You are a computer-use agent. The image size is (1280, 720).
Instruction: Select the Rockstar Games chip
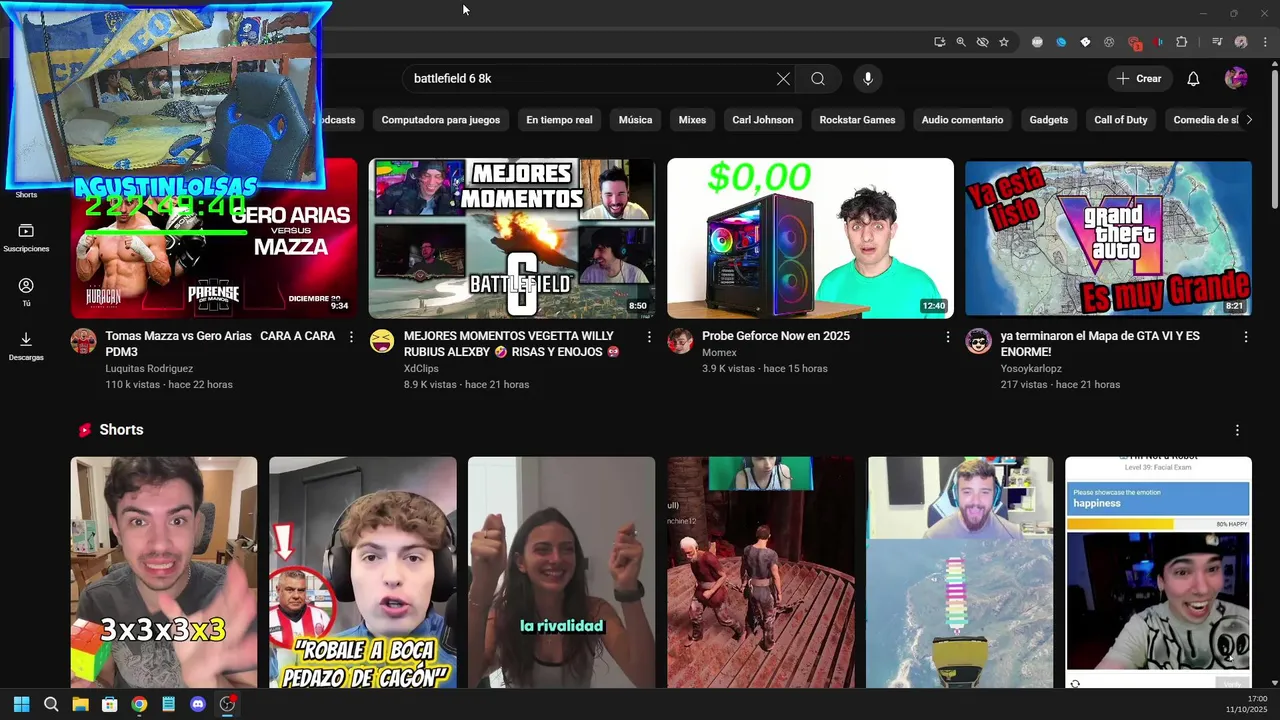coord(857,120)
